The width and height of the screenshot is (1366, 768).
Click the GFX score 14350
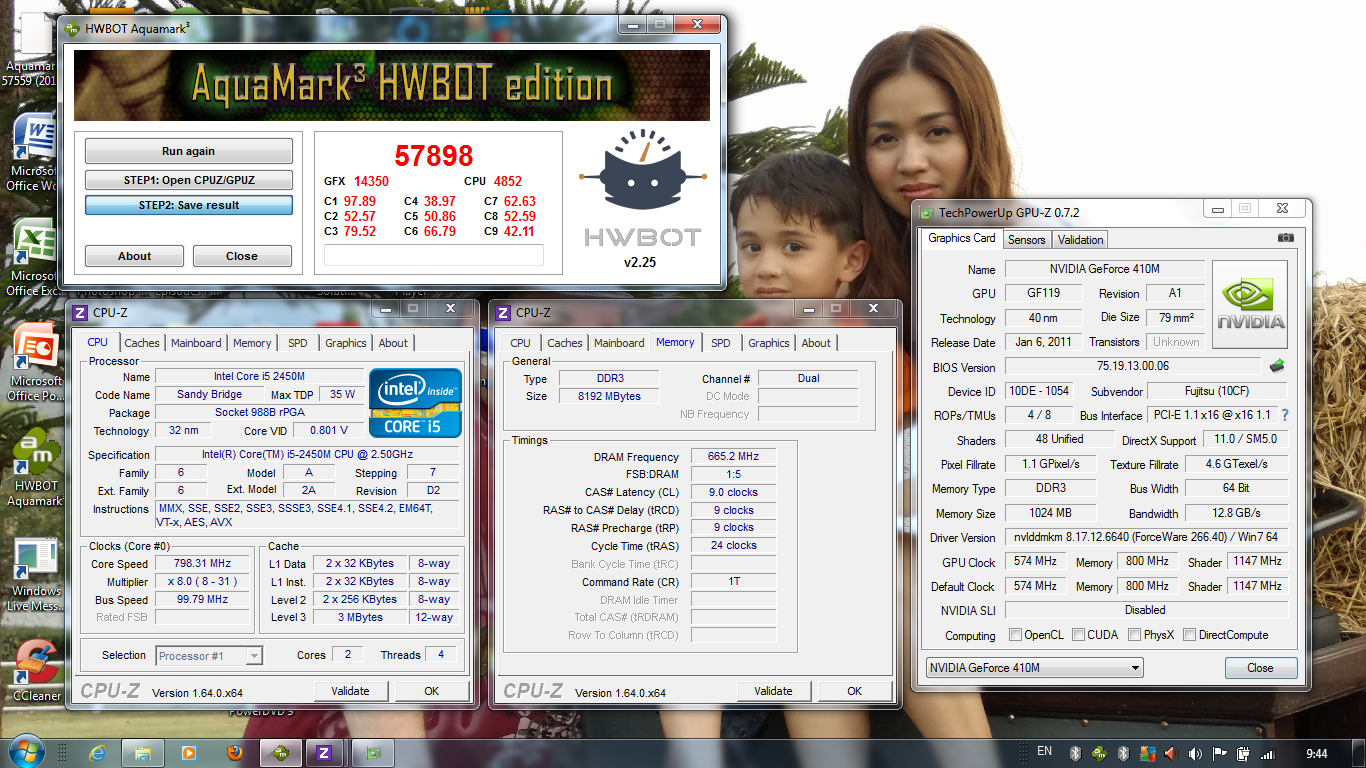(371, 181)
